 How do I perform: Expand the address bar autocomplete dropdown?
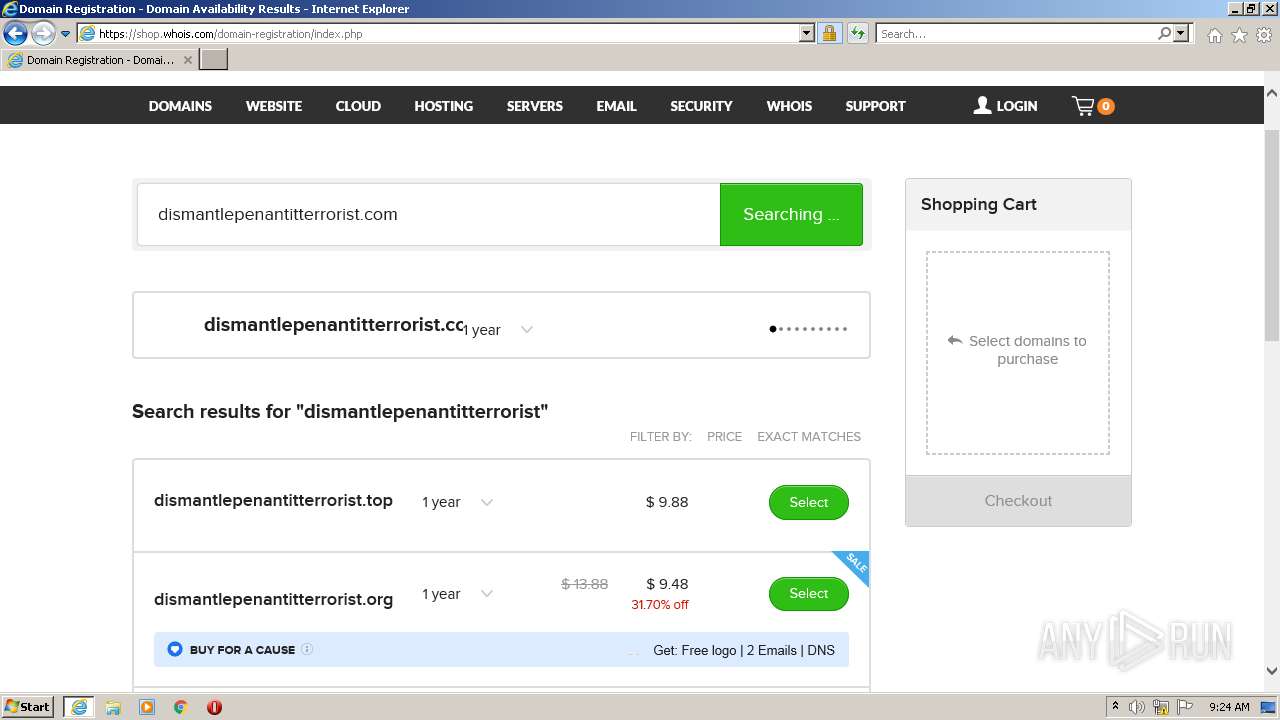point(807,33)
